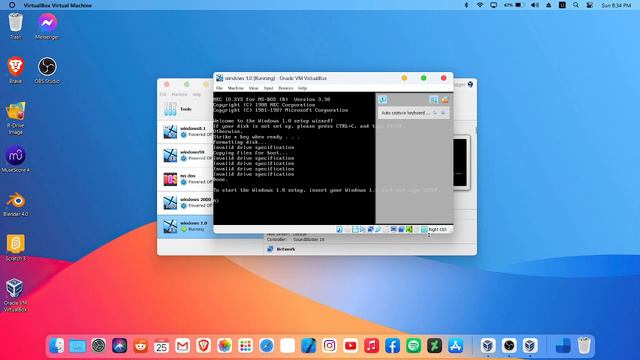
Task: Open OBS icon in the dock
Action: [509, 346]
